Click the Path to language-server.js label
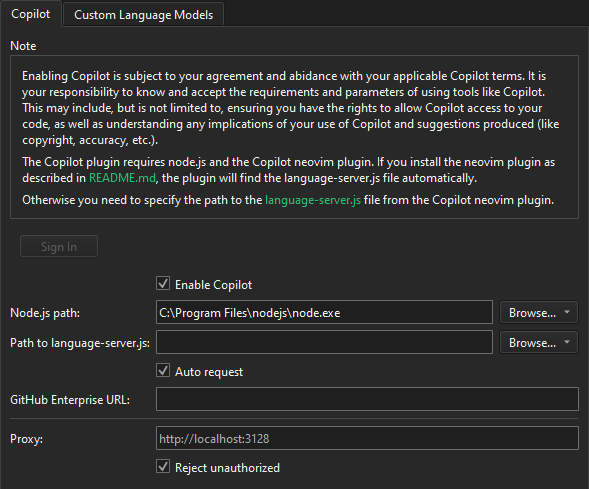 (x=80, y=343)
